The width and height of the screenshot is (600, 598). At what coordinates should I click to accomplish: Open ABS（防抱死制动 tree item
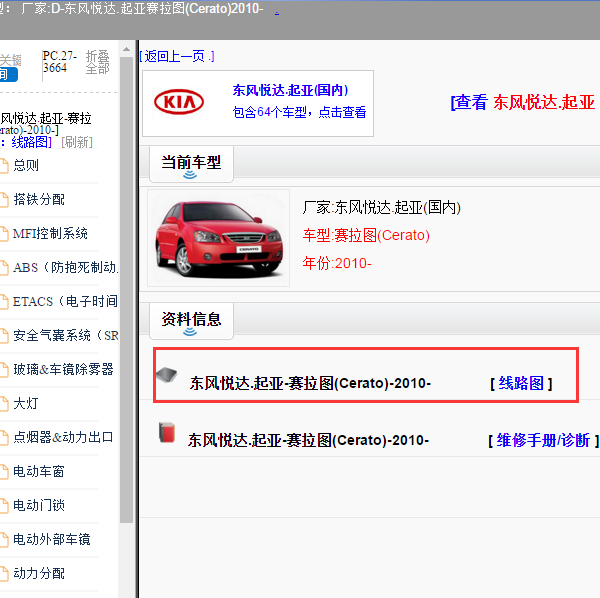(65, 267)
